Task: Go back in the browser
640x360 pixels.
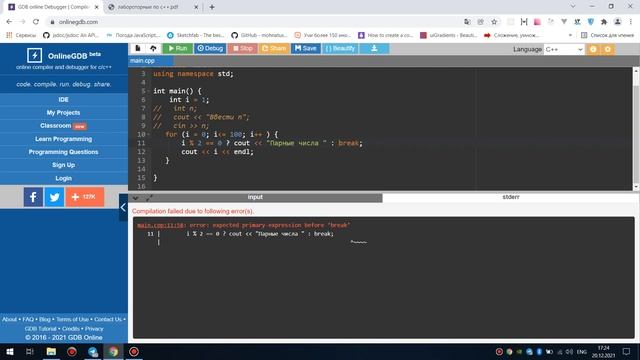Action: [x=9, y=22]
